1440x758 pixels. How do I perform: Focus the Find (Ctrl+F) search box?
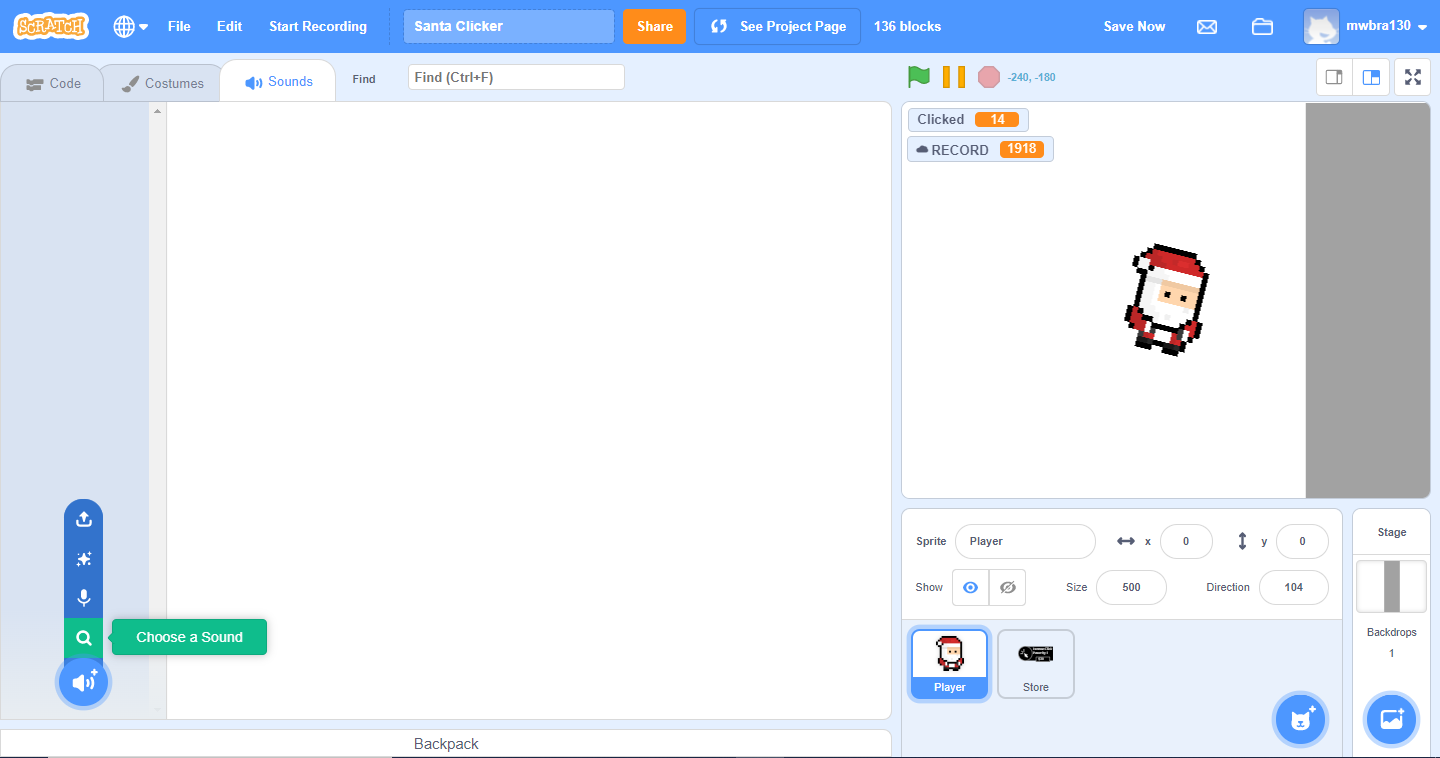point(516,77)
